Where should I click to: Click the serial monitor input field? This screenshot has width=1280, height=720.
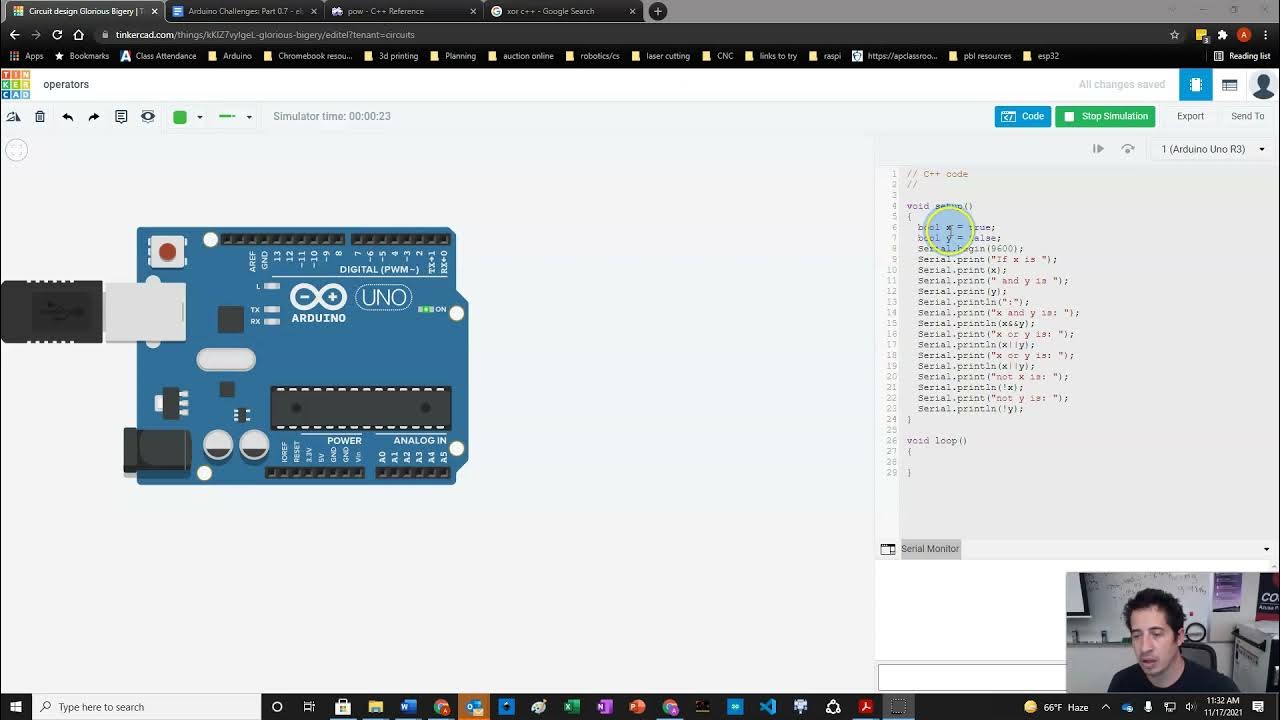pos(972,677)
